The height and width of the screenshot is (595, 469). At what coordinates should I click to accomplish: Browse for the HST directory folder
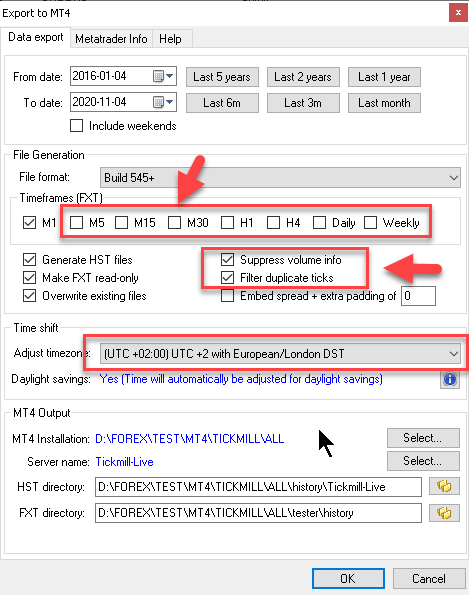(444, 486)
